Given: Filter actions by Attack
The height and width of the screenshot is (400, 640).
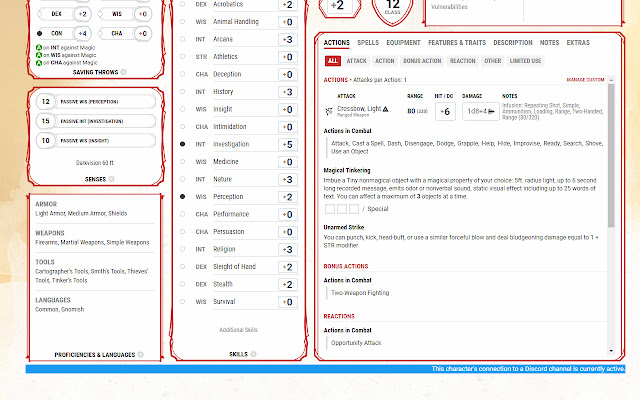Looking at the screenshot, I should coord(356,61).
